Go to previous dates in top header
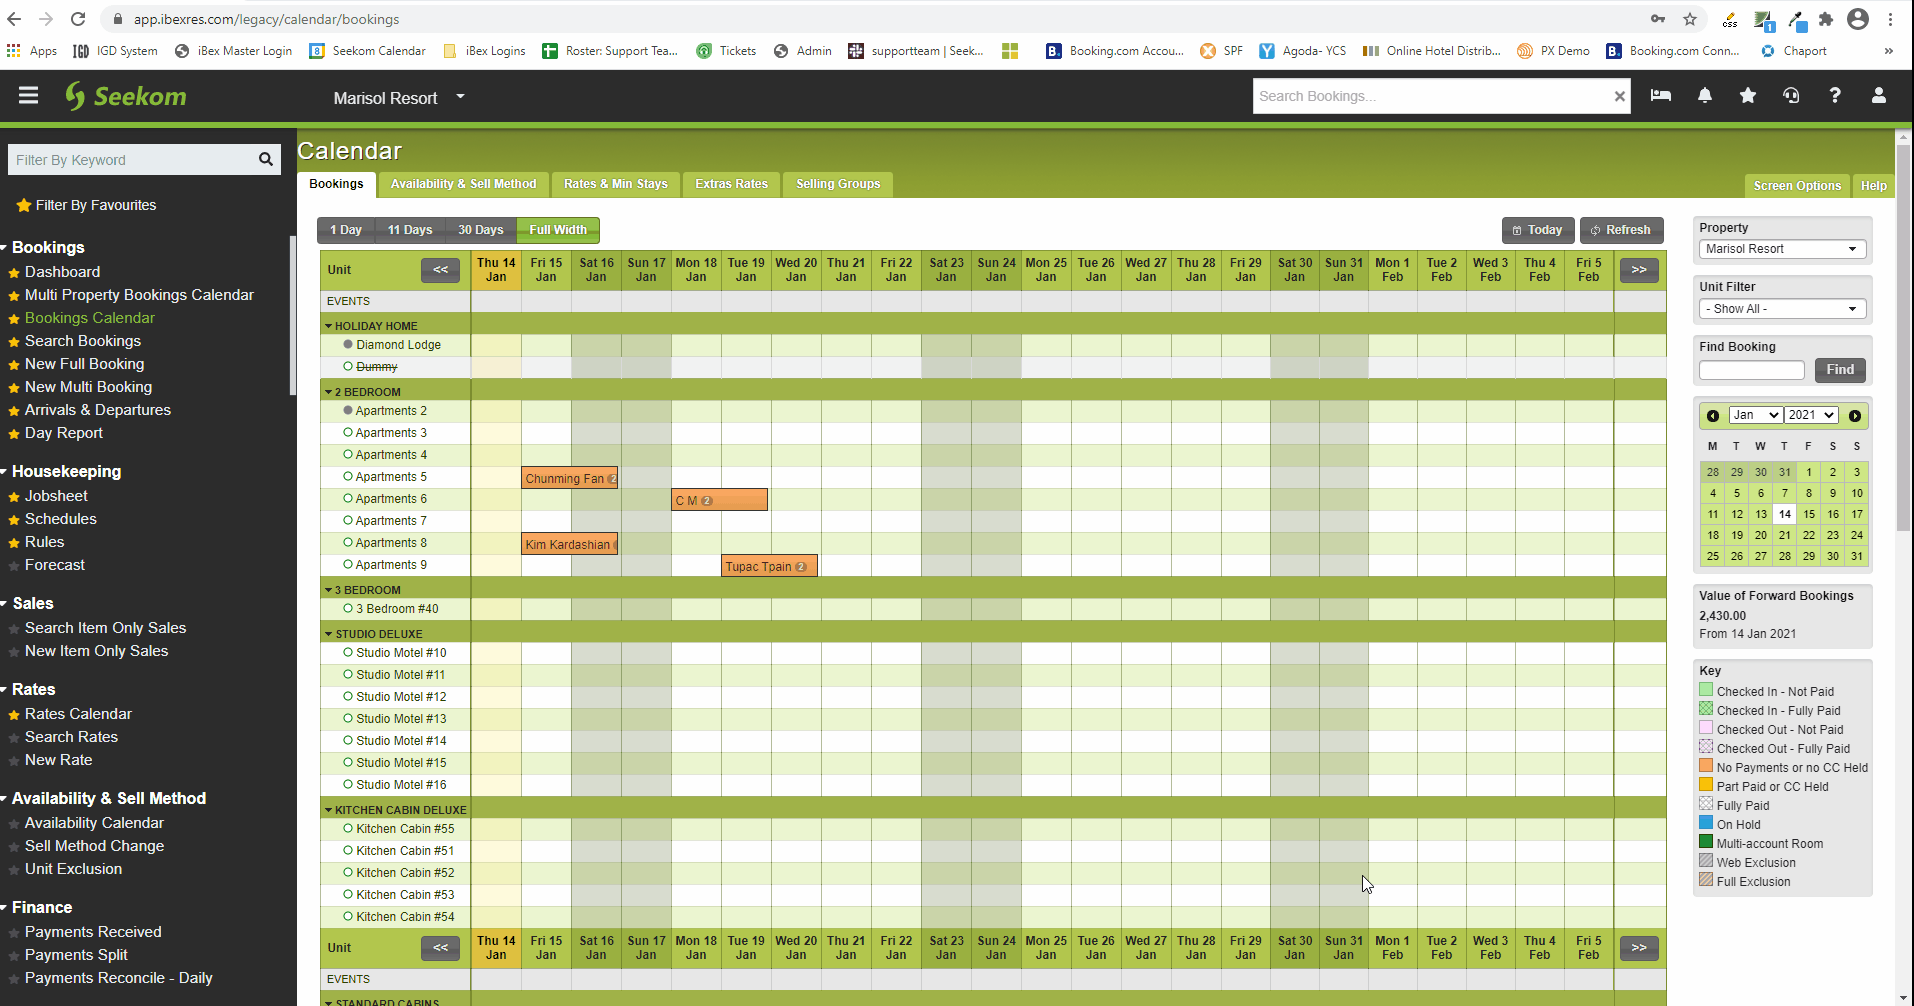Viewport: 1914px width, 1006px height. coord(440,270)
